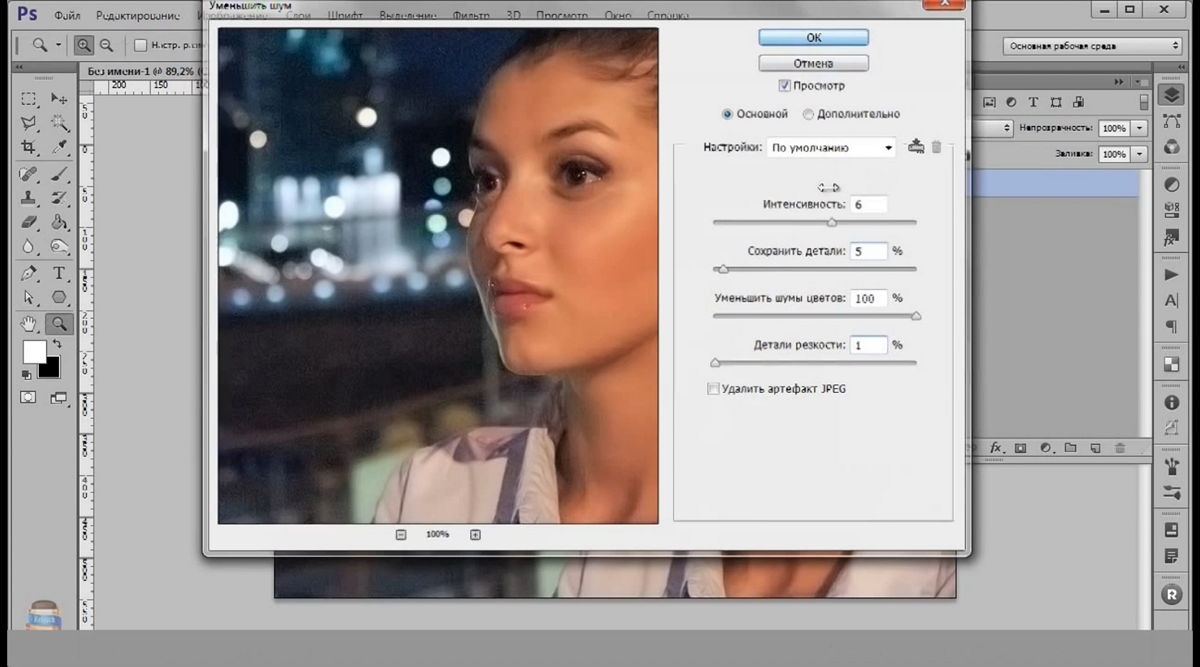Open the Info panel icon
The image size is (1200, 667).
(x=1171, y=403)
